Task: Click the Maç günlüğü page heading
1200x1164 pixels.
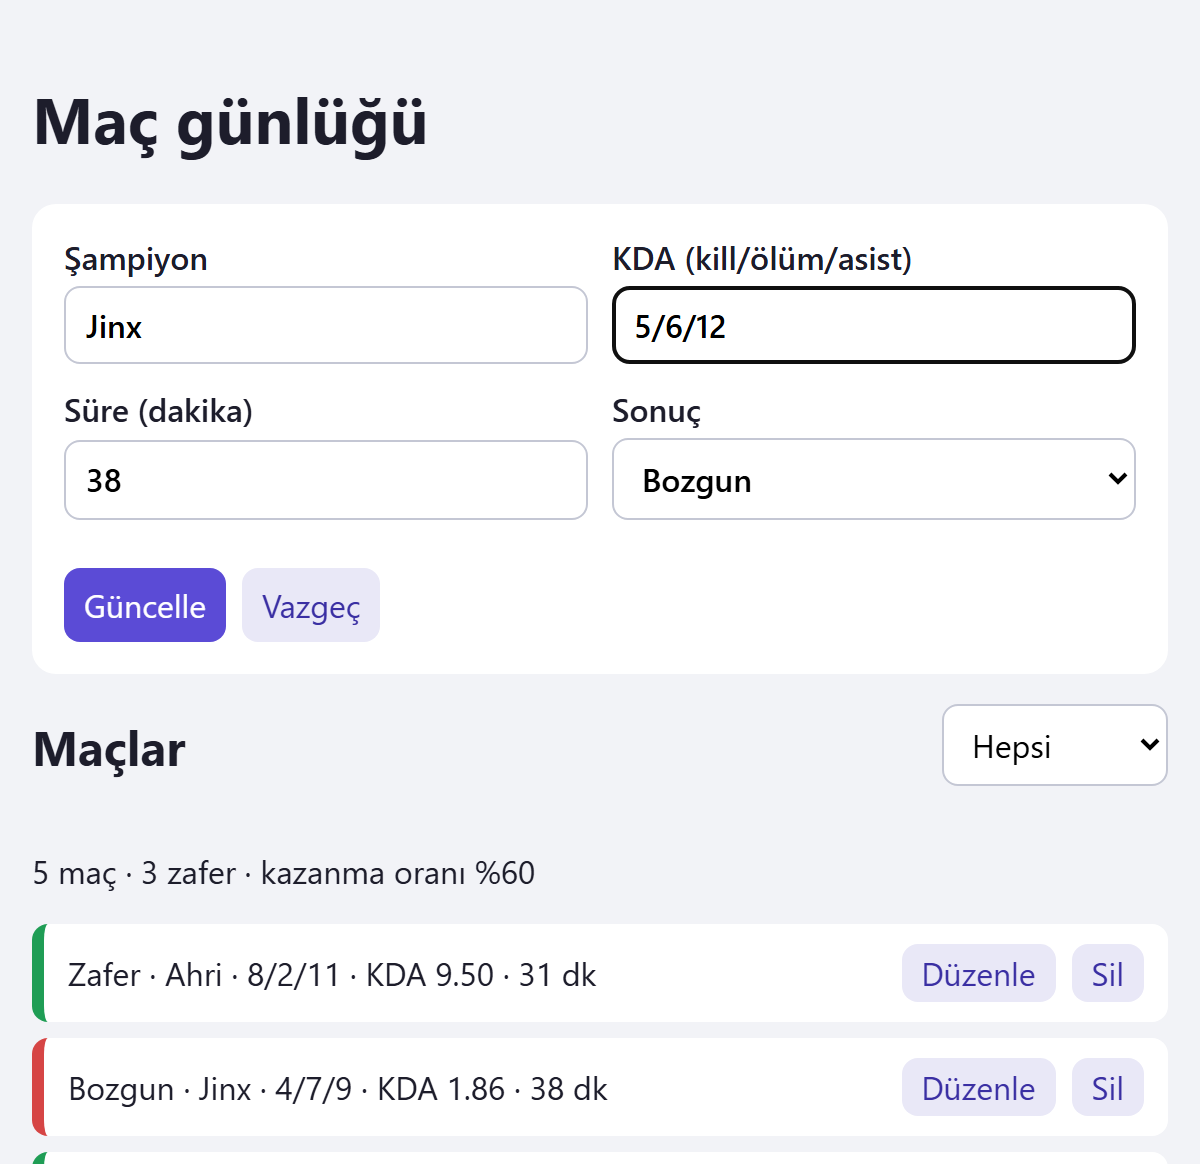Action: (230, 123)
